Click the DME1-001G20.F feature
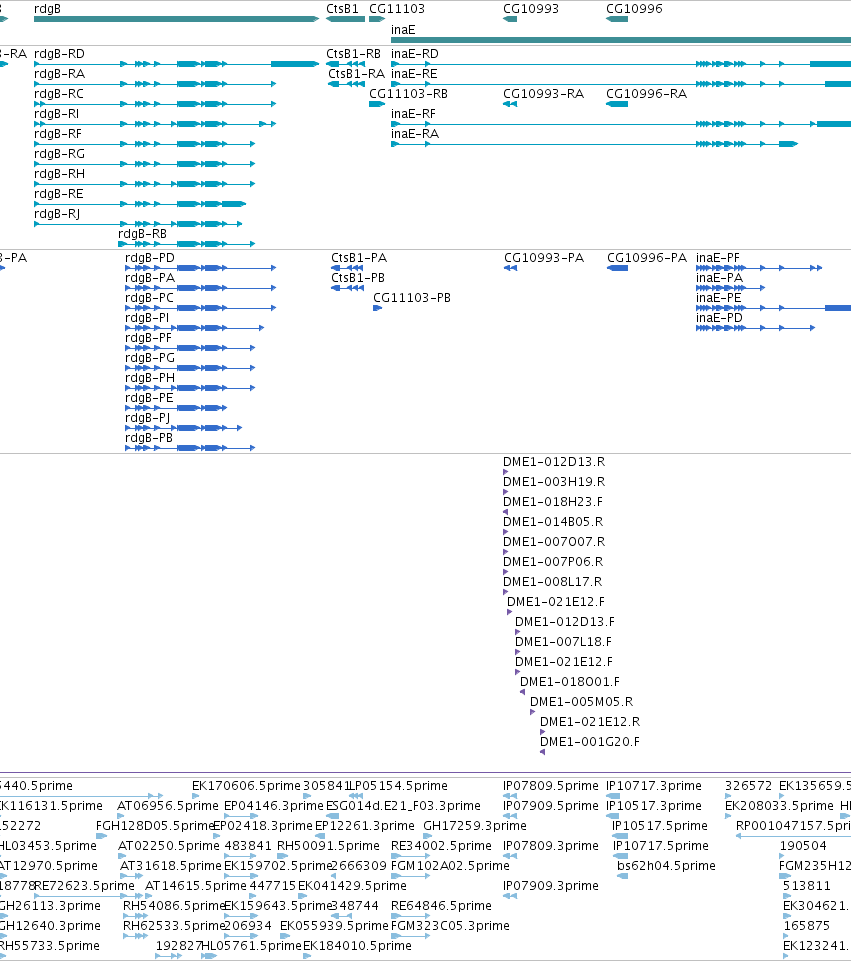This screenshot has height=961, width=851. coord(589,742)
